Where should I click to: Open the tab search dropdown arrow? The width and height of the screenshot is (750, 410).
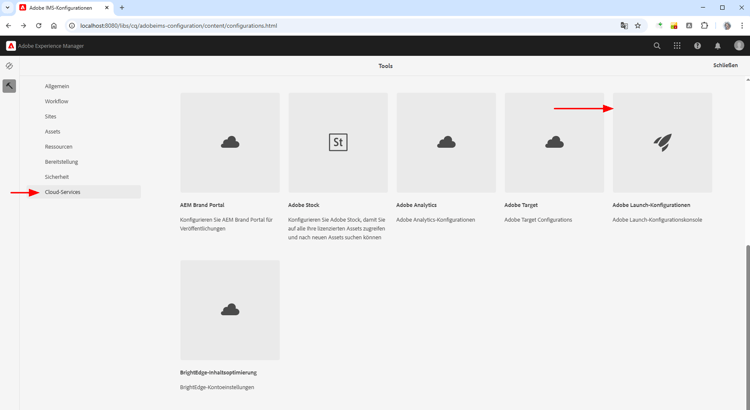pyautogui.click(x=8, y=8)
